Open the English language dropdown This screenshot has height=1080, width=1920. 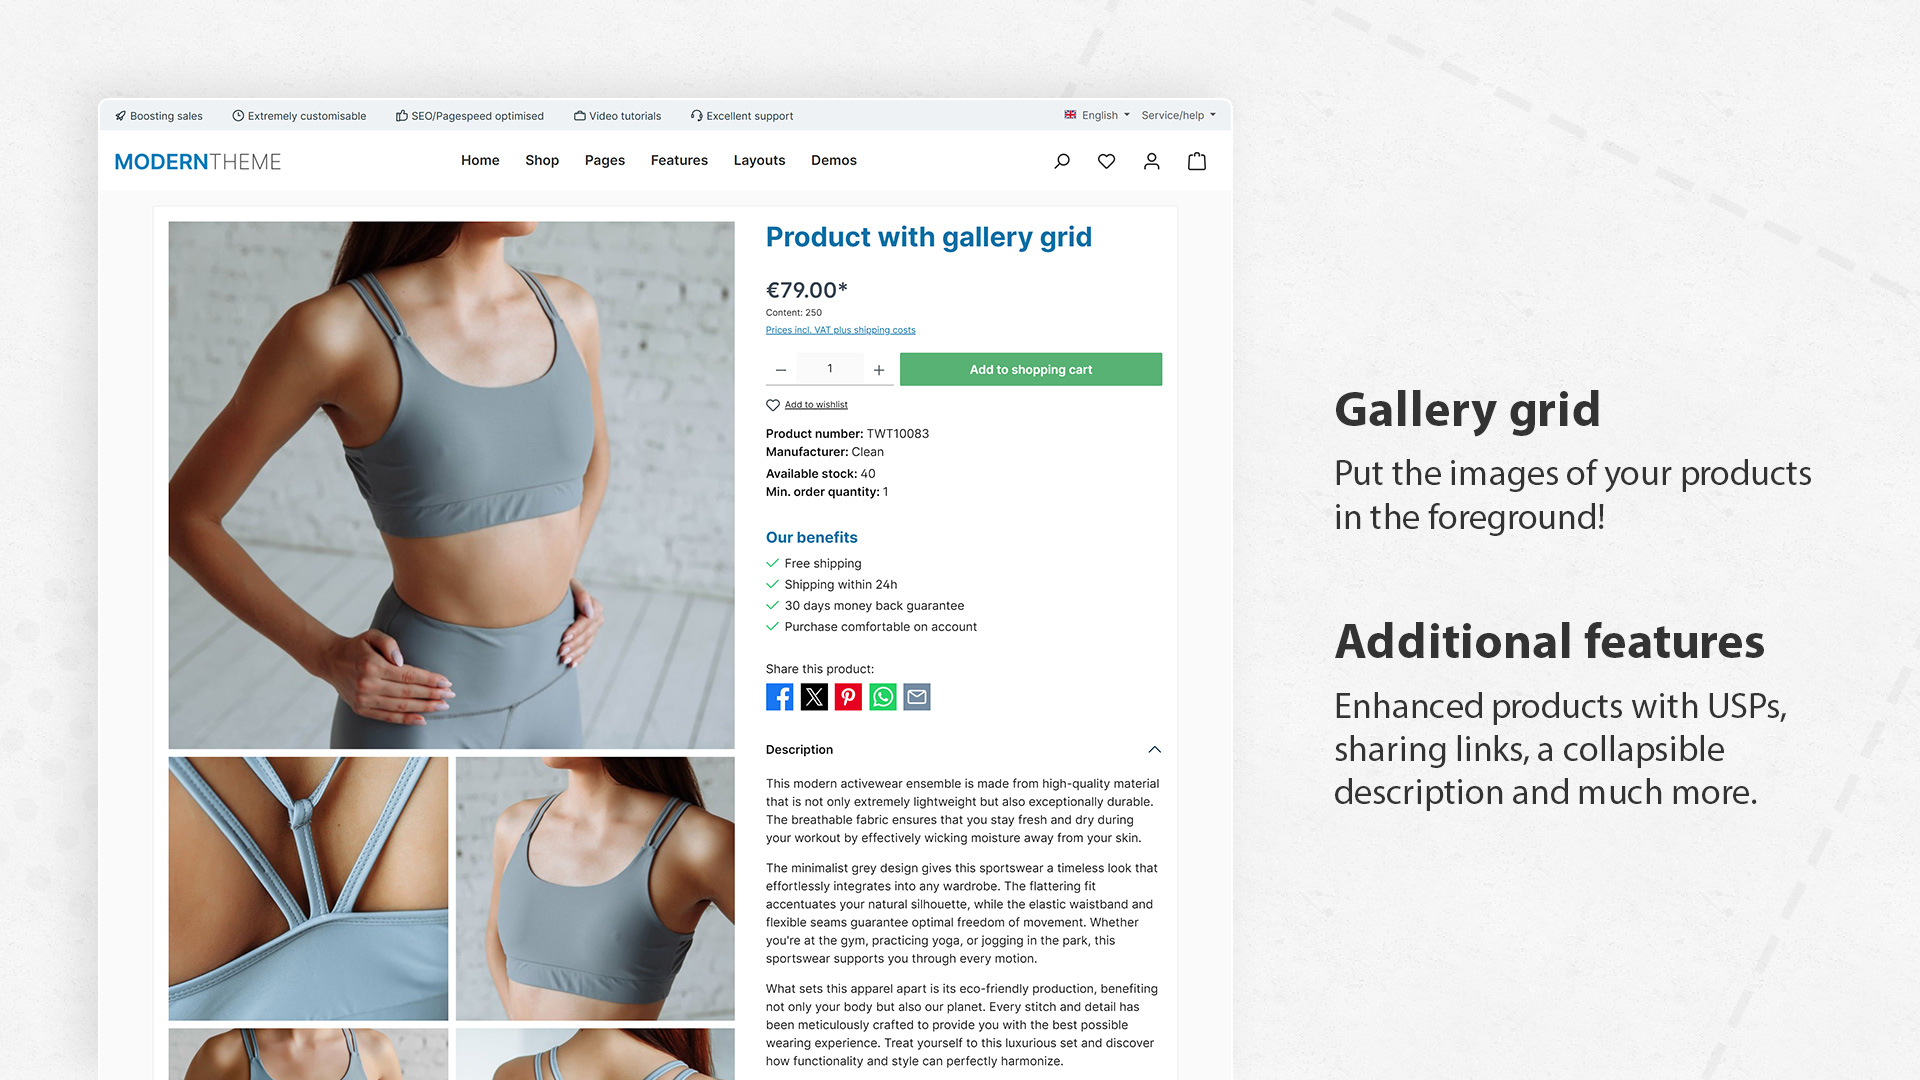pos(1097,115)
